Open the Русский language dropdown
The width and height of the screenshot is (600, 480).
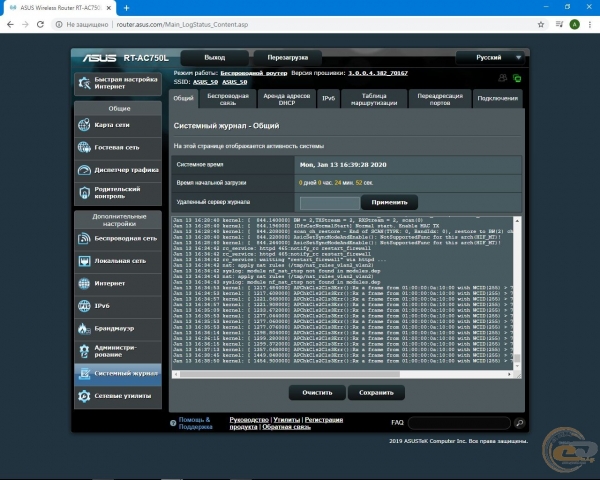pos(490,57)
